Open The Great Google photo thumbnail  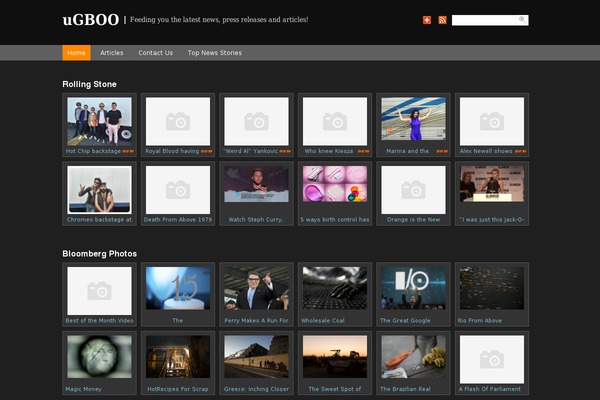[x=413, y=288]
